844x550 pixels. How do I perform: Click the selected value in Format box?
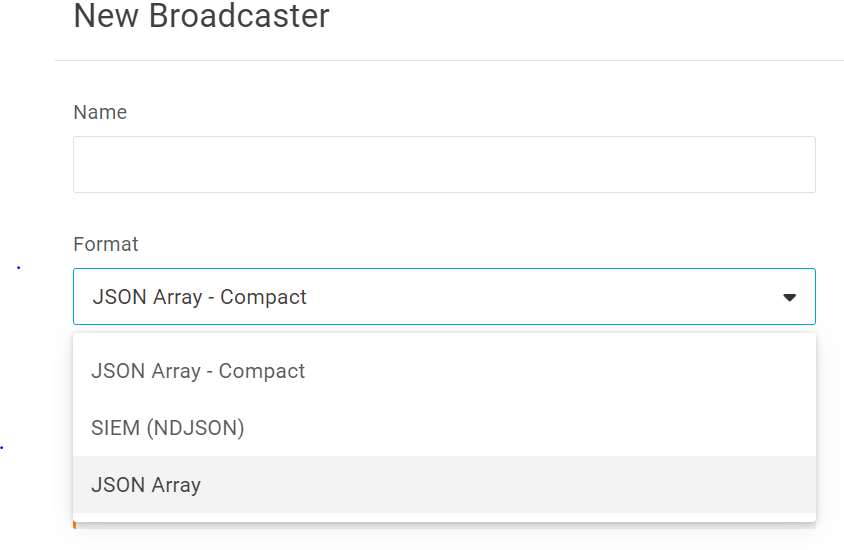coord(200,297)
